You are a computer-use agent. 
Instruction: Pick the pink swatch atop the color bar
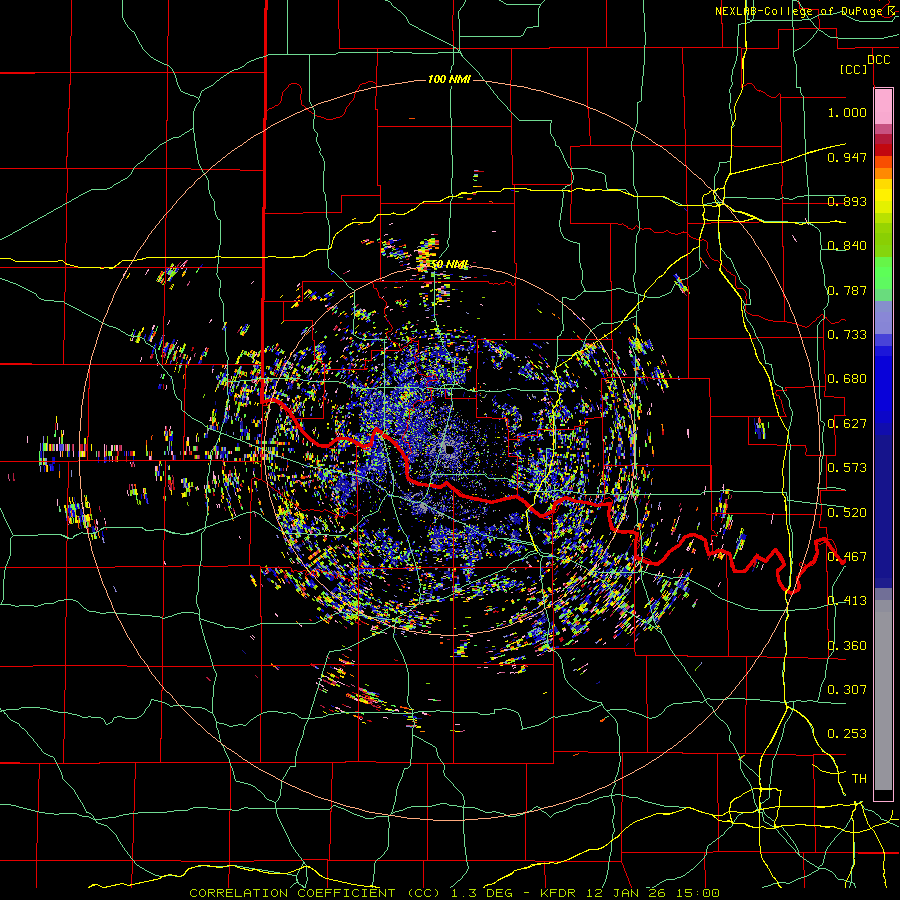point(883,106)
